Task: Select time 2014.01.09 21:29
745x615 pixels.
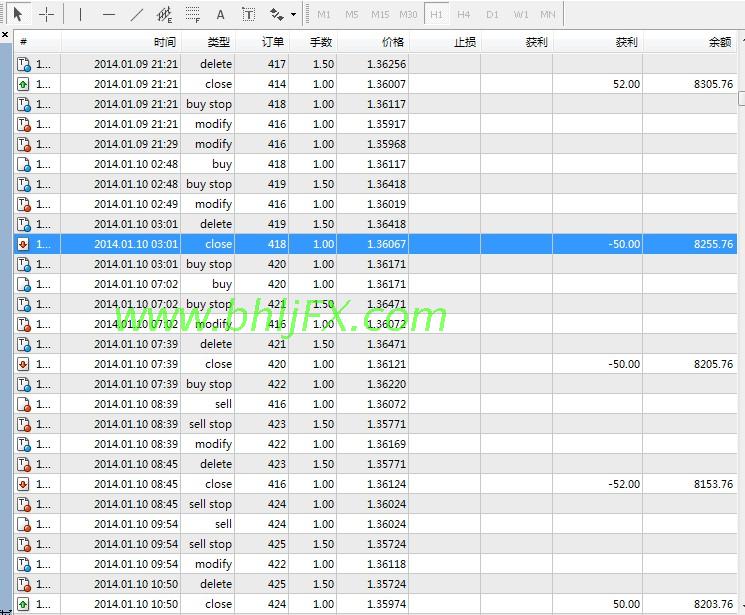Action: [x=136, y=144]
